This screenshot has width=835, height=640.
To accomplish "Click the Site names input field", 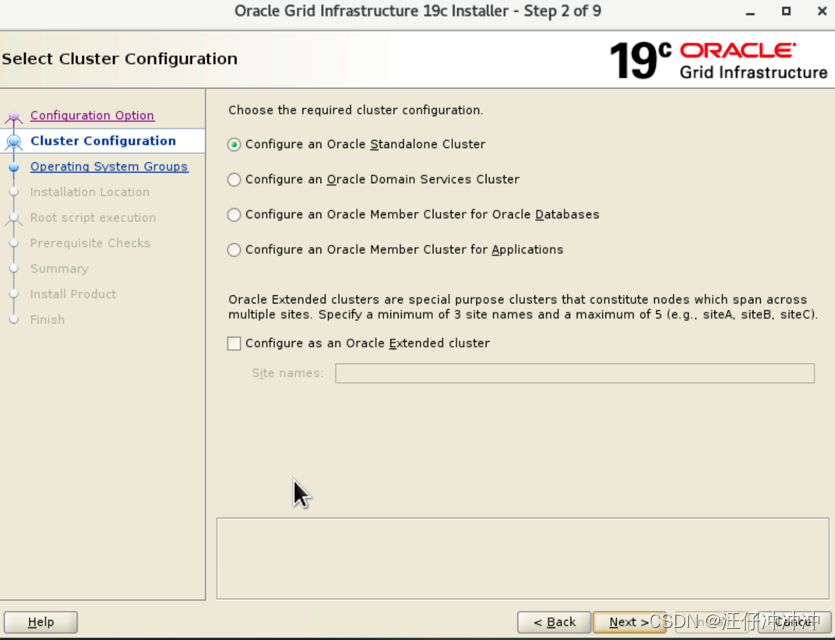I will (574, 373).
